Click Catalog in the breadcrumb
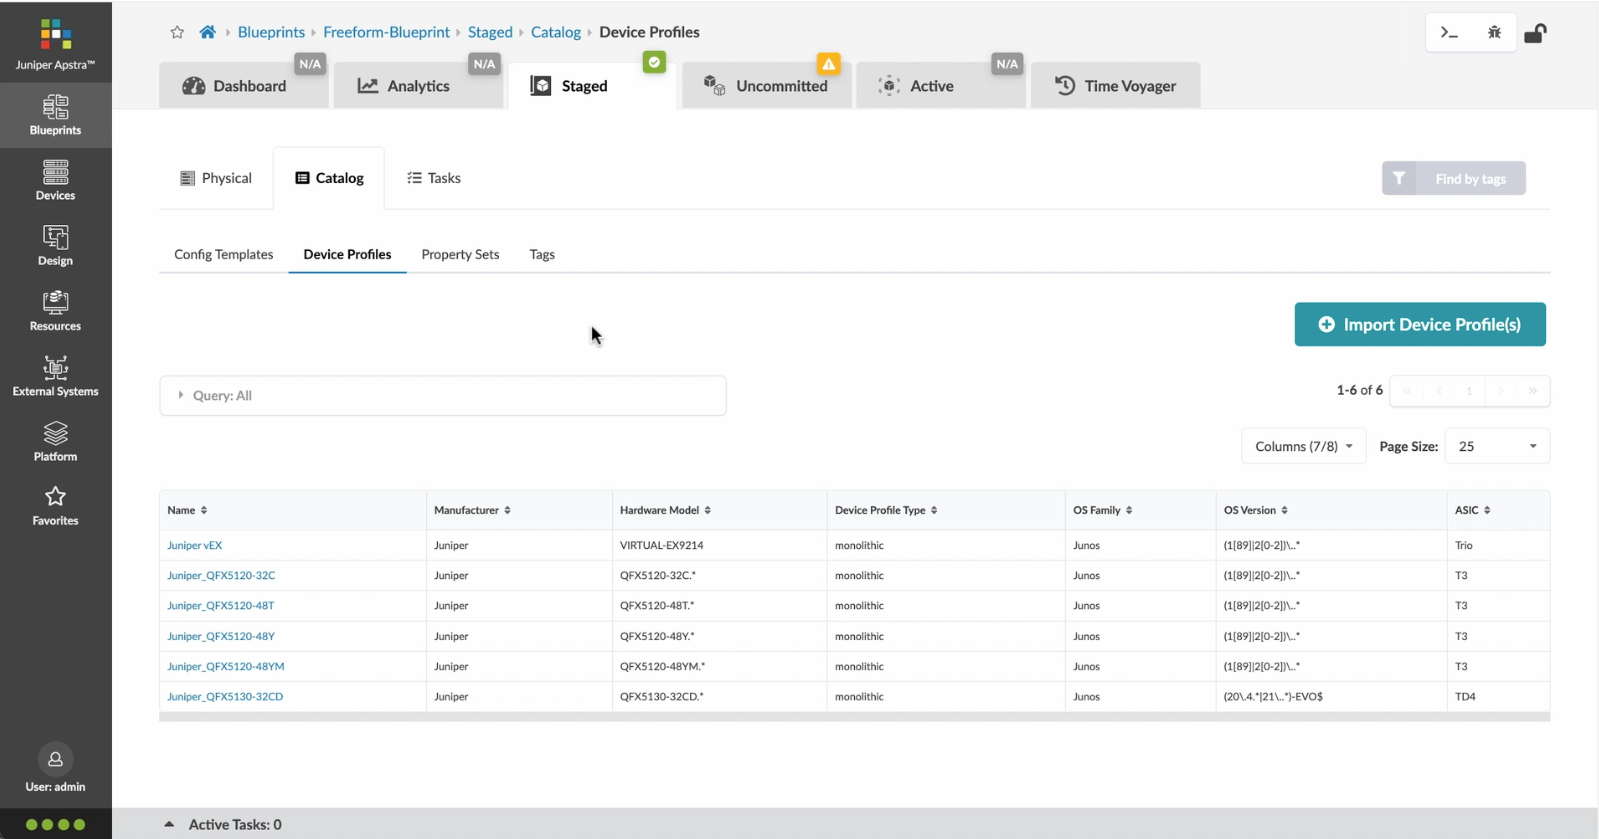This screenshot has height=839, width=1599. click(x=556, y=32)
